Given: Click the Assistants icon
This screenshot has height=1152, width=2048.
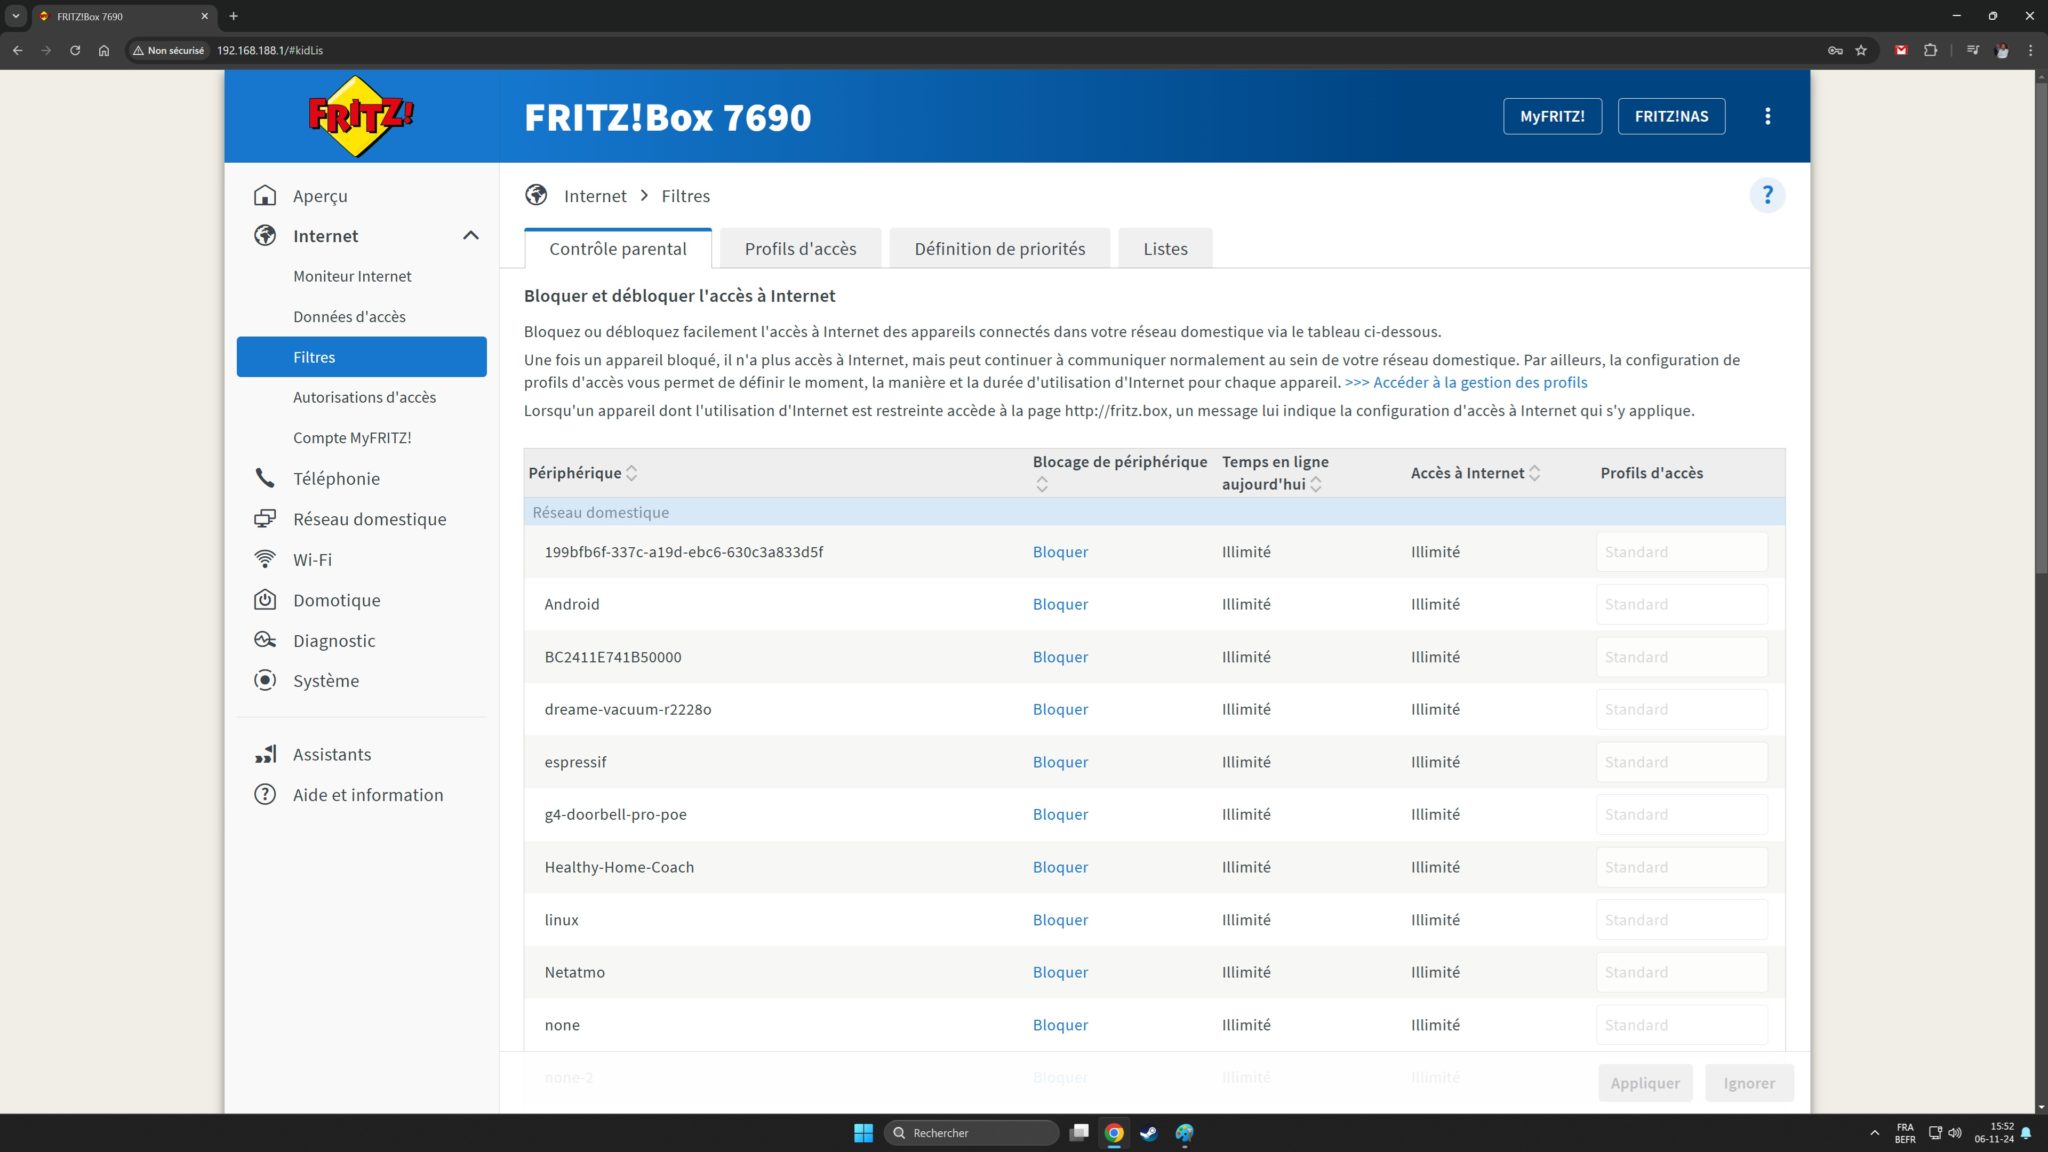Looking at the screenshot, I should coord(265,754).
